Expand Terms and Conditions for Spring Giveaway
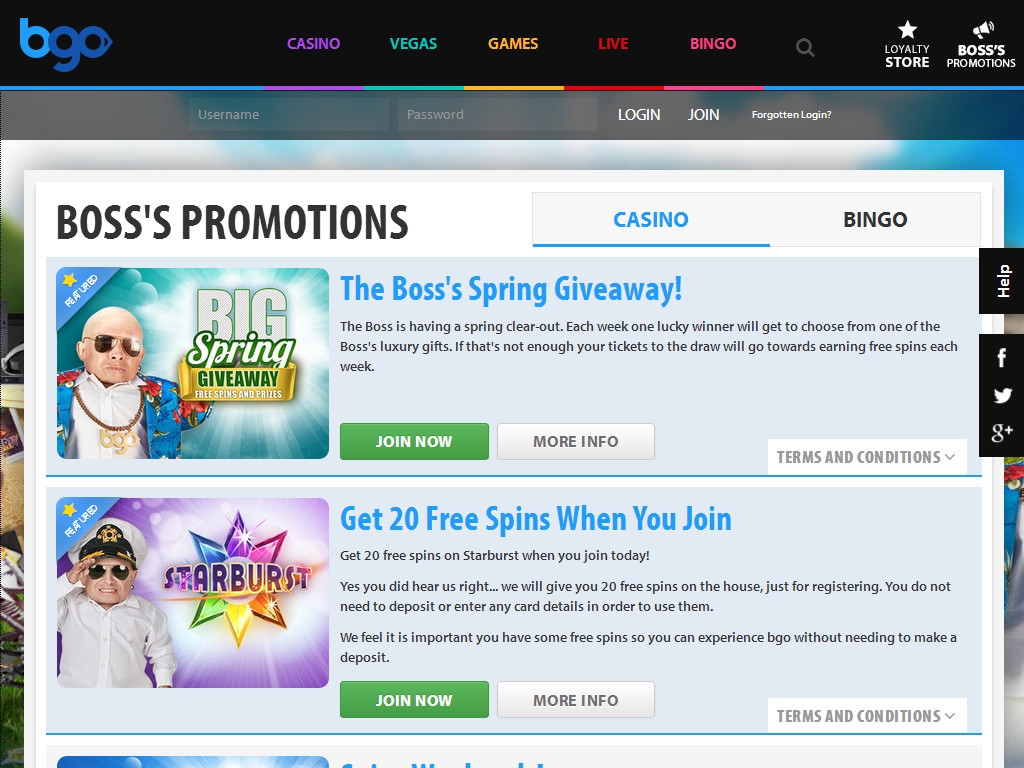 tap(867, 457)
